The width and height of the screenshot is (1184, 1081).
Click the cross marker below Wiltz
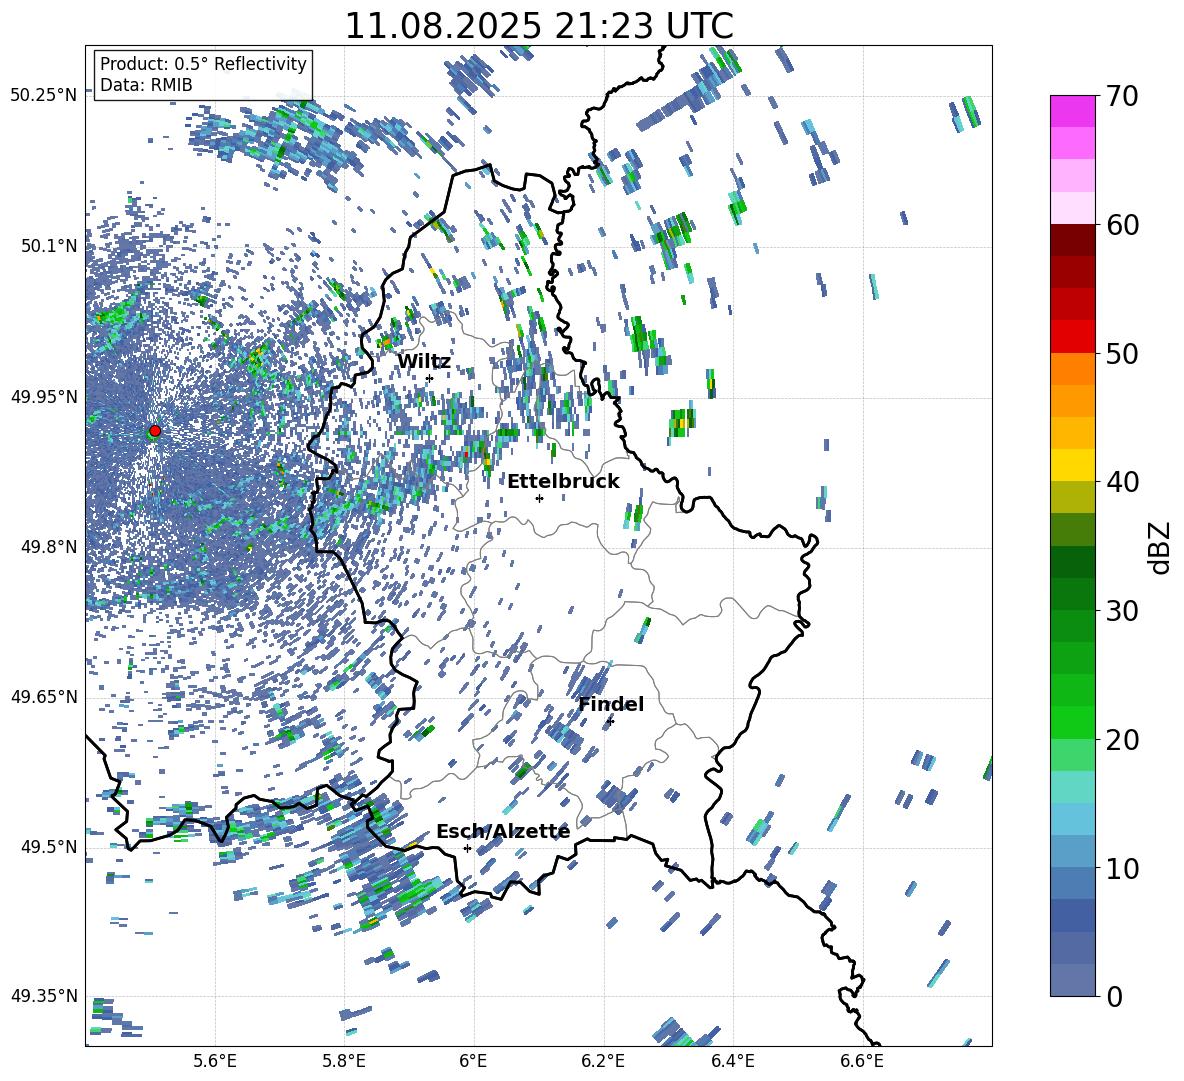click(429, 379)
